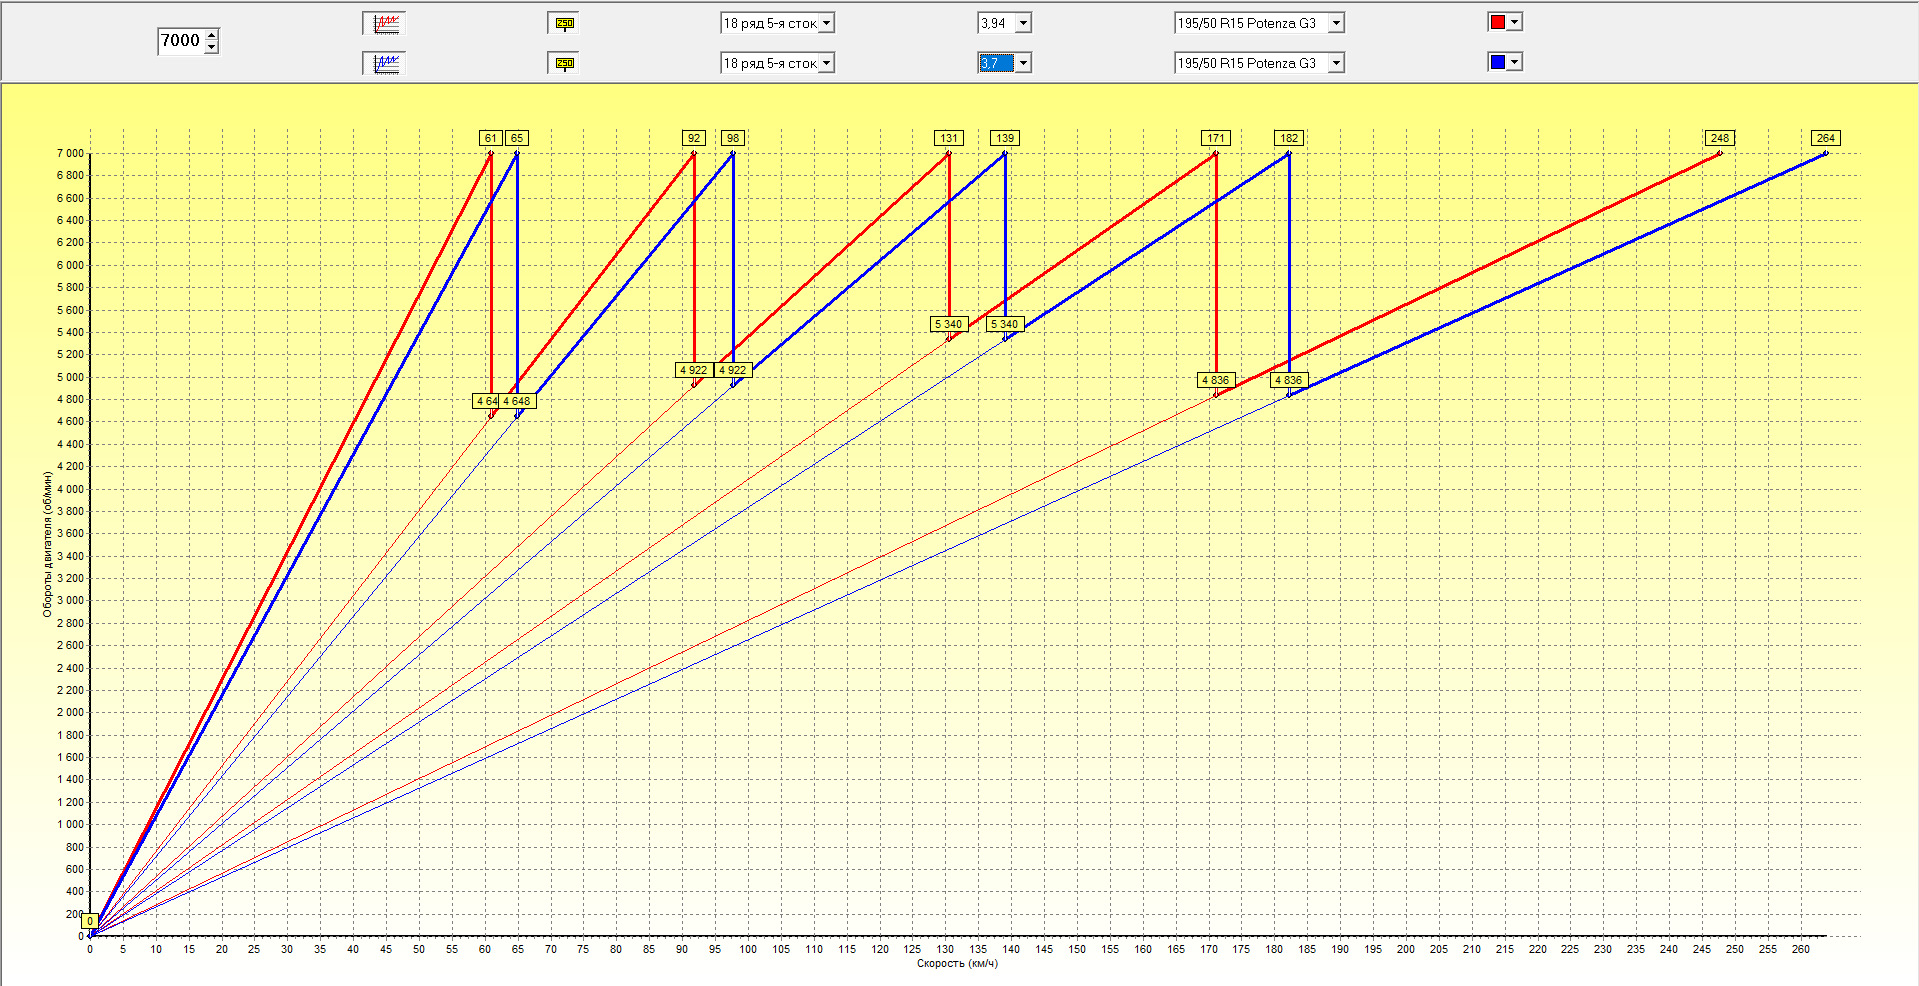
Task: Click the 4 648 RPM drop label
Action: tap(517, 401)
